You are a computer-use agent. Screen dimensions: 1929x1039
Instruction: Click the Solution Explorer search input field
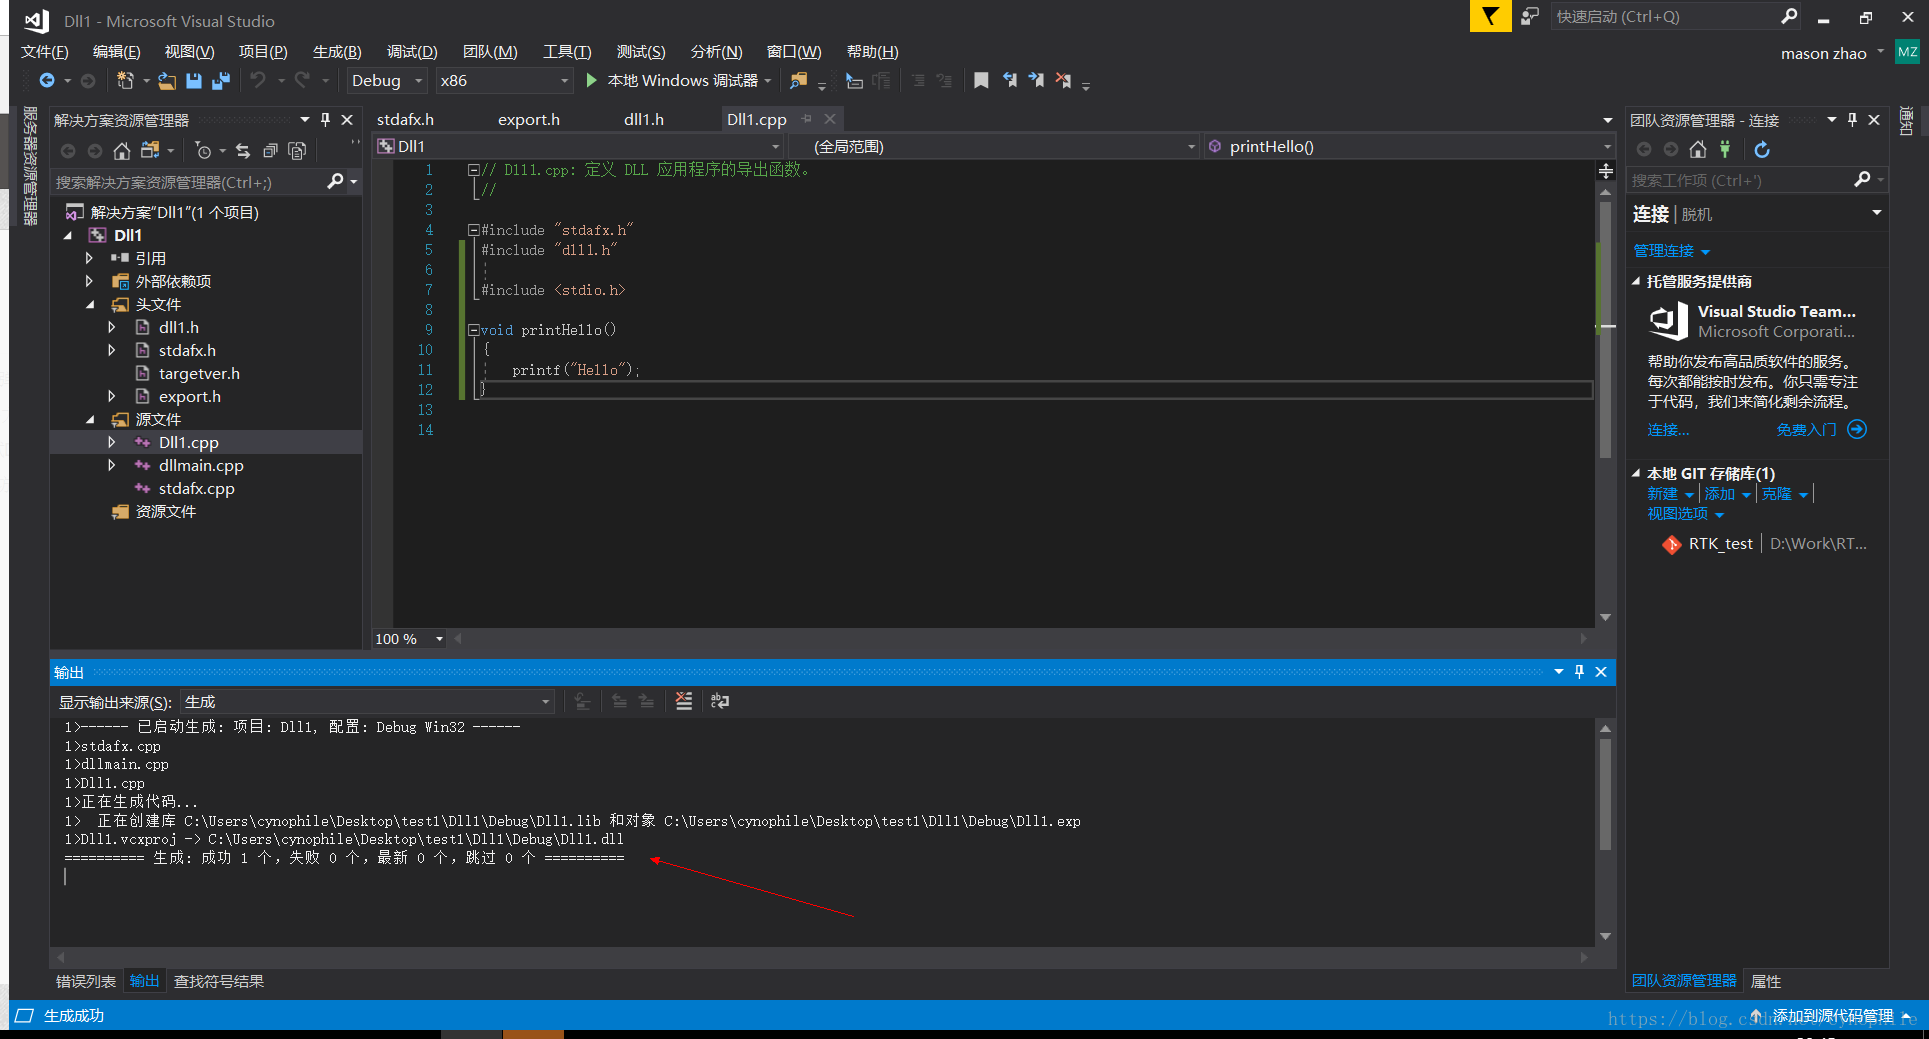pos(190,182)
